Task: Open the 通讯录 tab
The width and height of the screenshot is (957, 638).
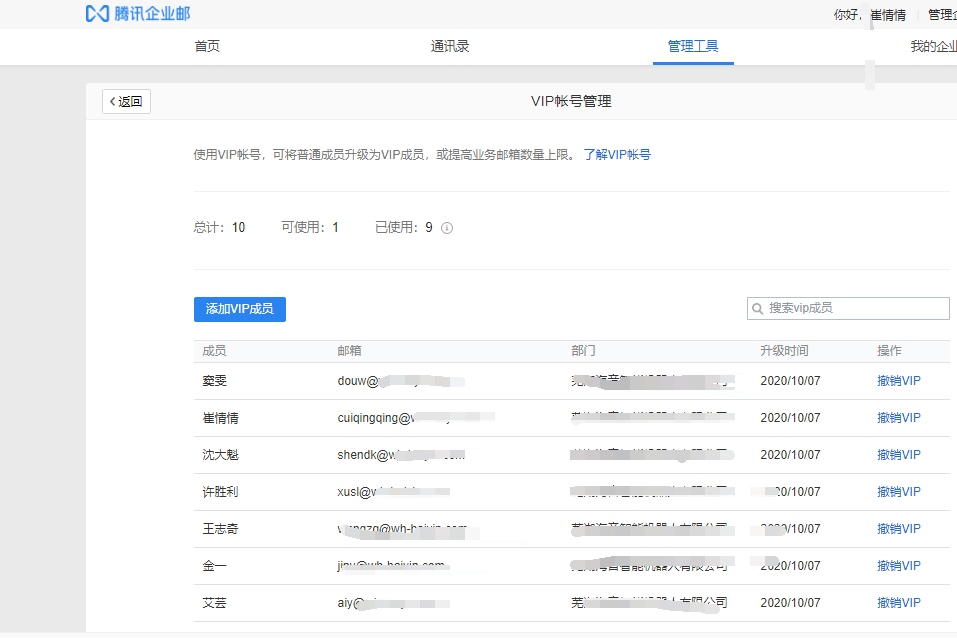Action: pyautogui.click(x=449, y=46)
